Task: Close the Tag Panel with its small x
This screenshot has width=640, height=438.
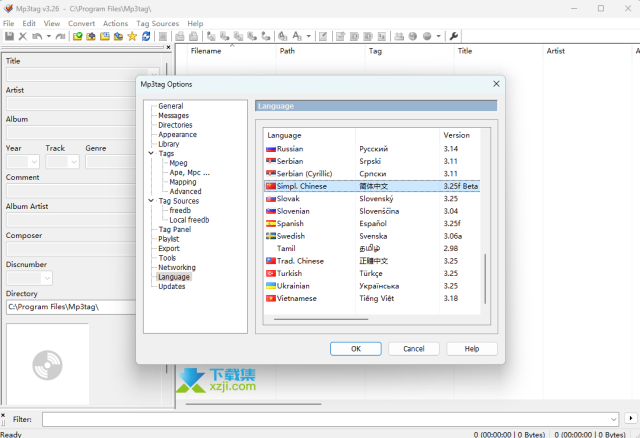Action: [x=168, y=47]
